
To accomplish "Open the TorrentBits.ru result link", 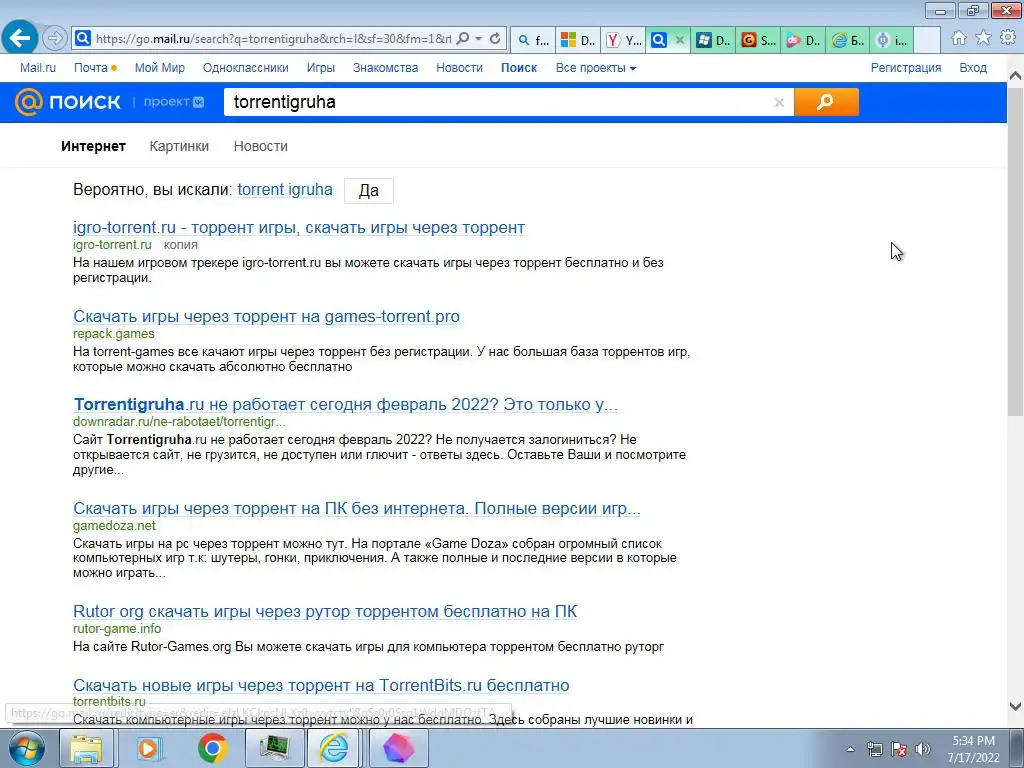I will tap(321, 685).
